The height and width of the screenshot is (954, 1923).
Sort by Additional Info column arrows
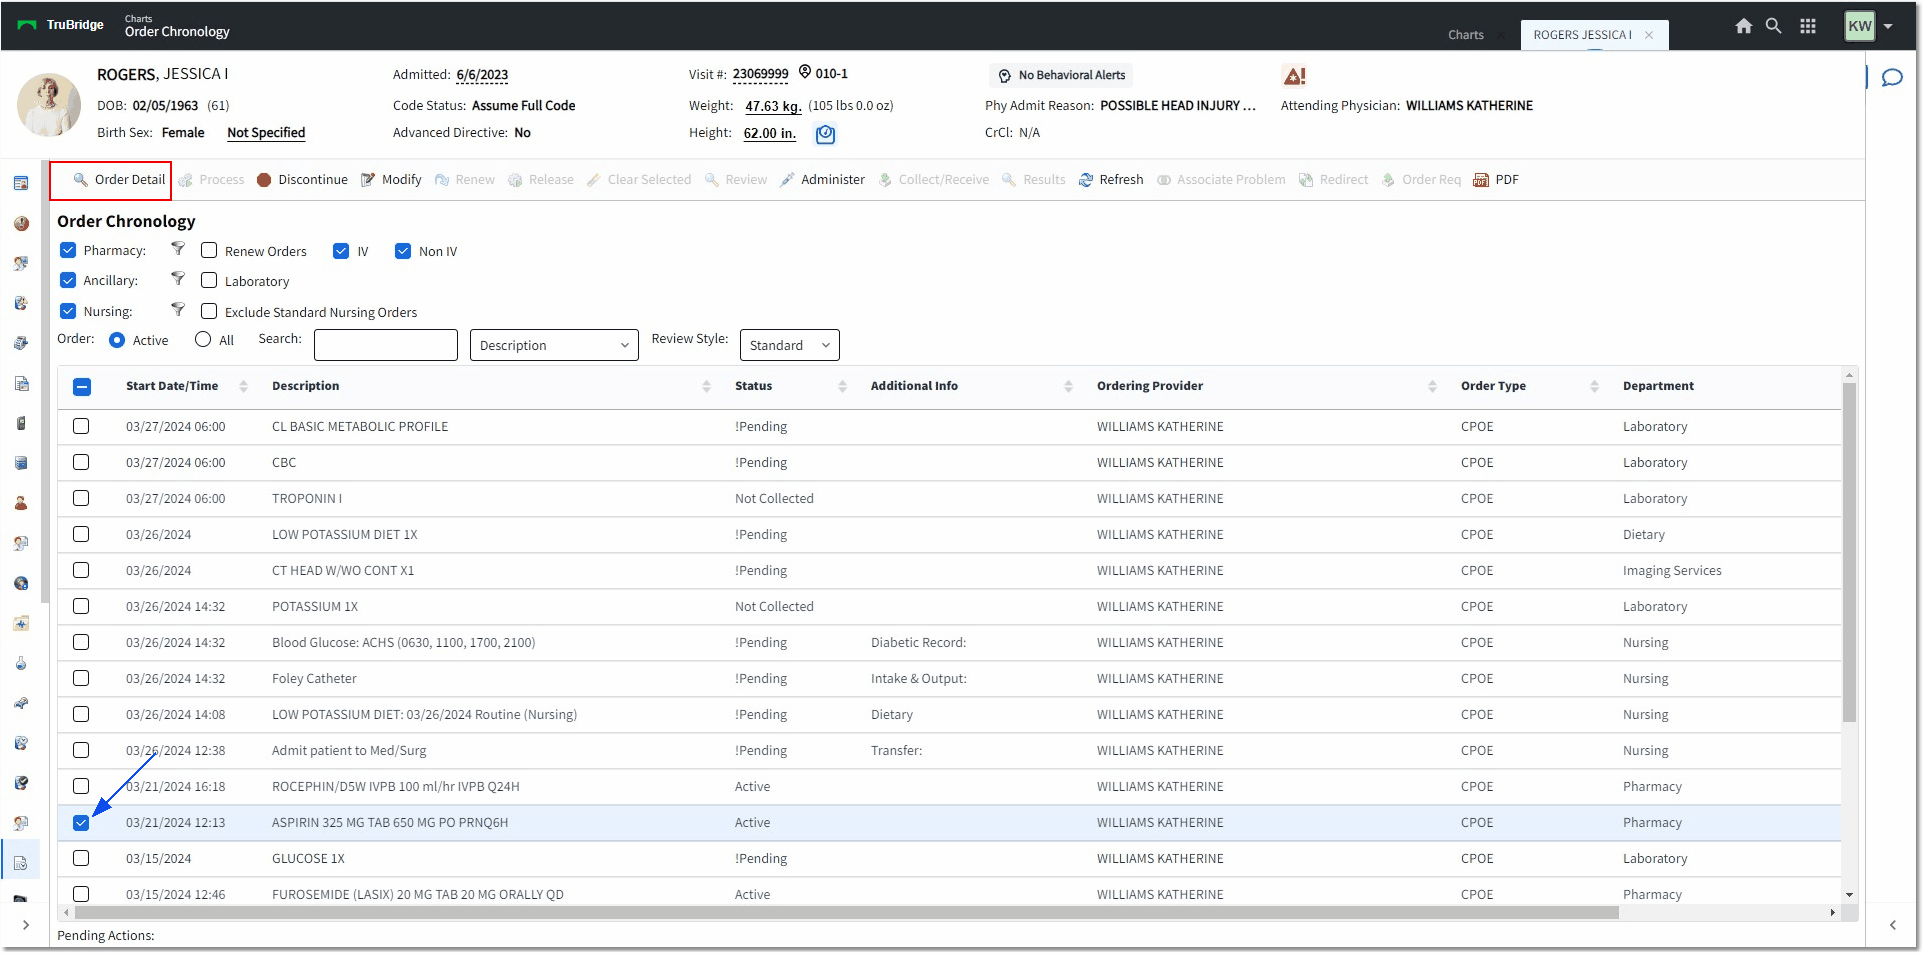[1068, 386]
